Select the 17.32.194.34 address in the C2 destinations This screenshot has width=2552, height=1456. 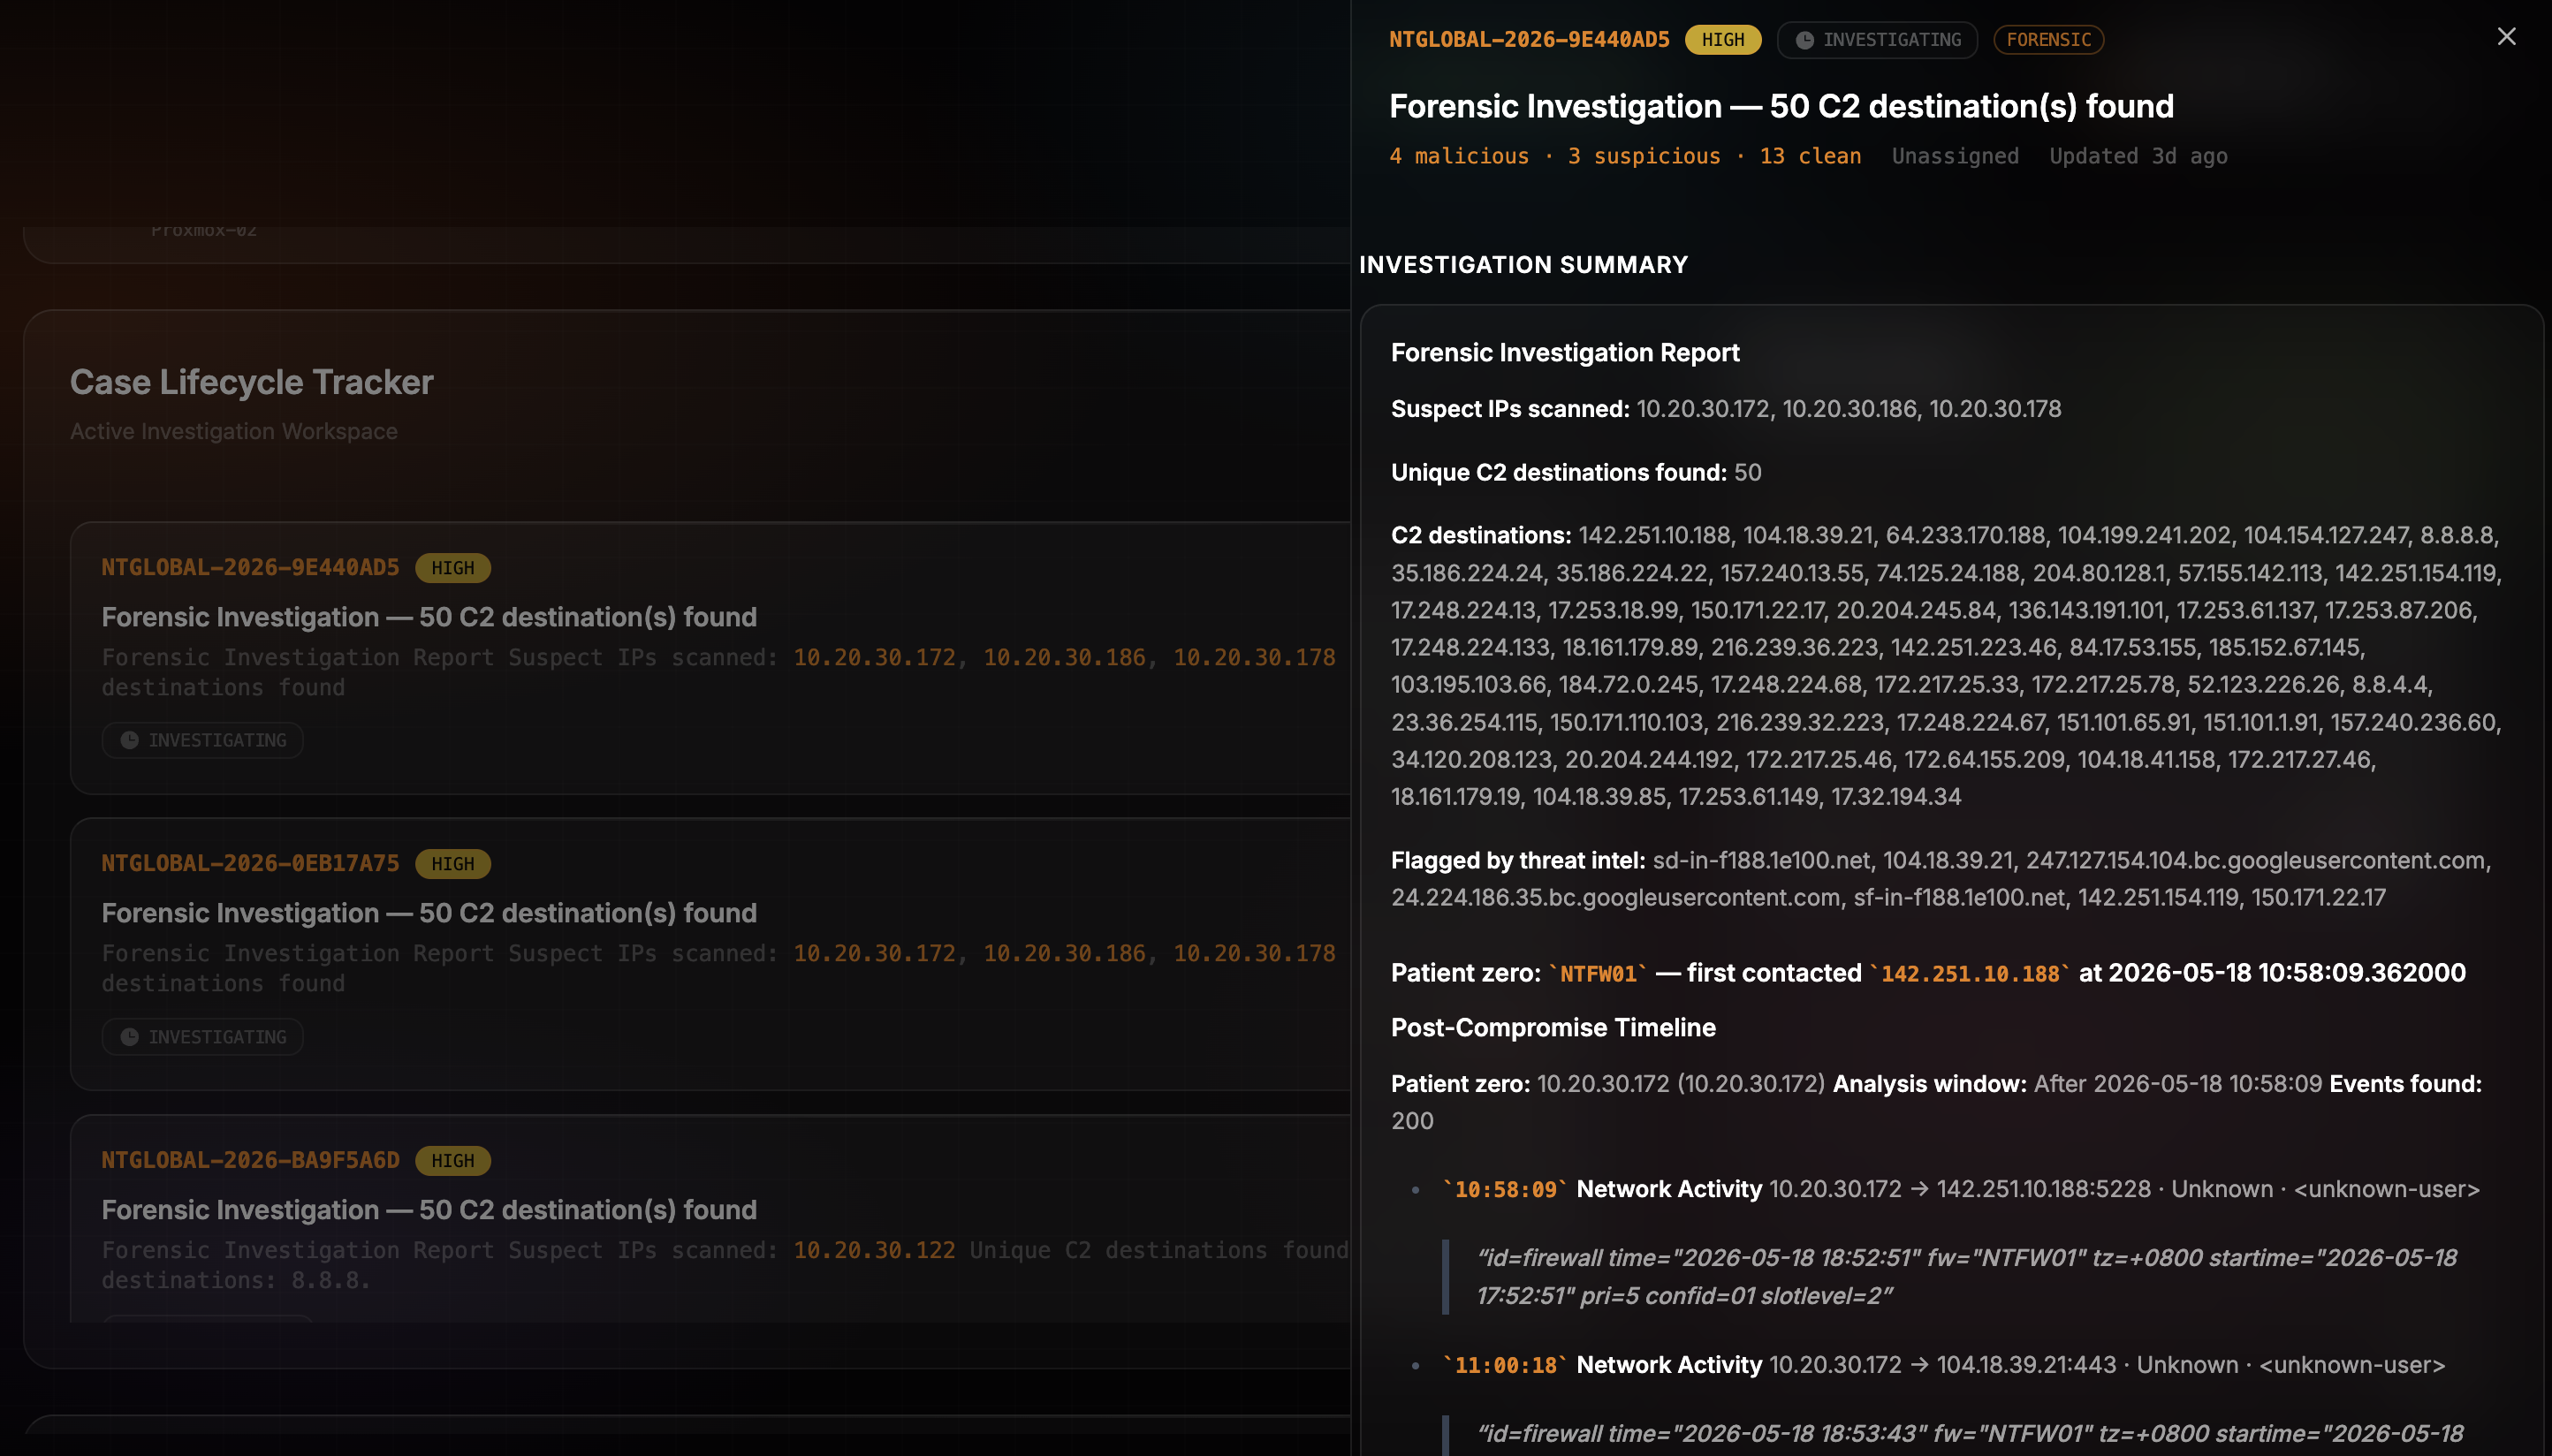click(x=1896, y=797)
